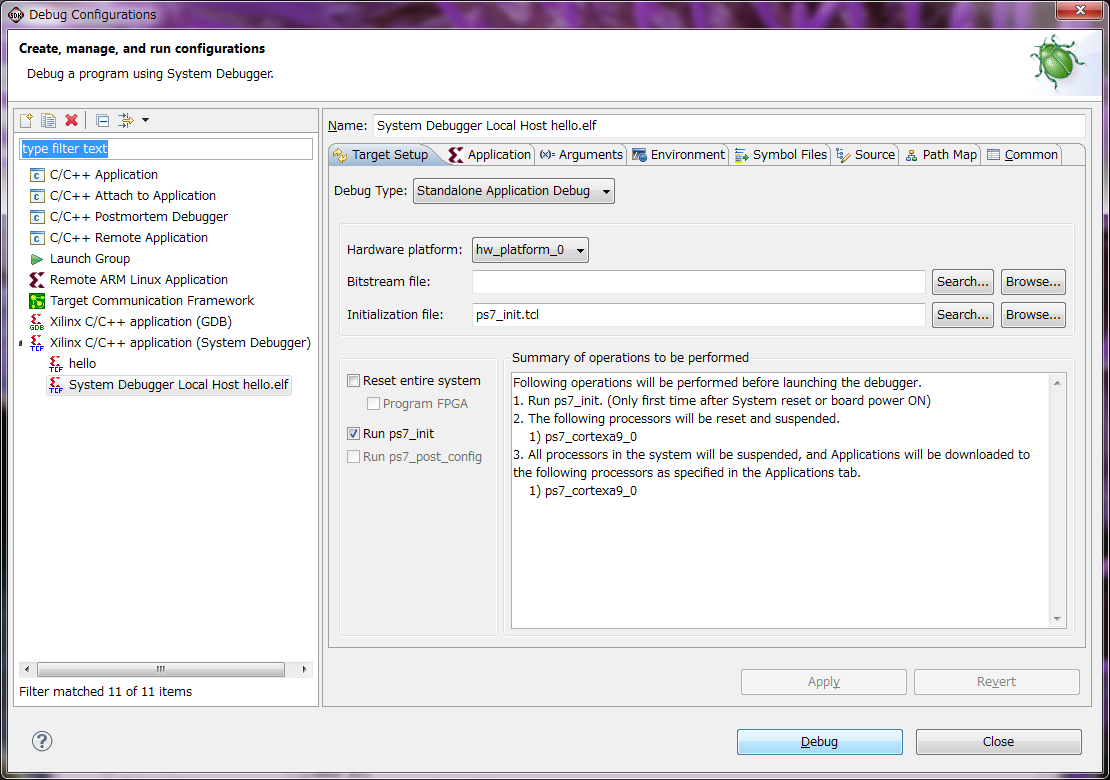
Task: Open help via the question mark icon
Action: 42,741
